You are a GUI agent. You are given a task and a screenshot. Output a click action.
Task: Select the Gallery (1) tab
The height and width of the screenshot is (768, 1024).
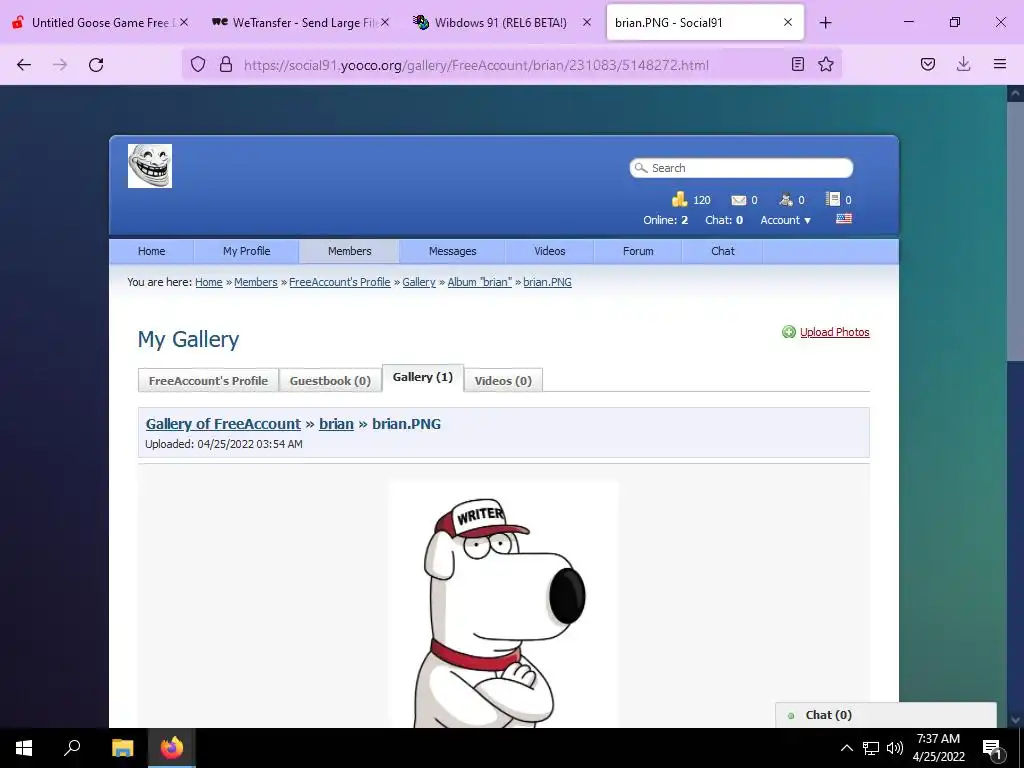pyautogui.click(x=423, y=377)
